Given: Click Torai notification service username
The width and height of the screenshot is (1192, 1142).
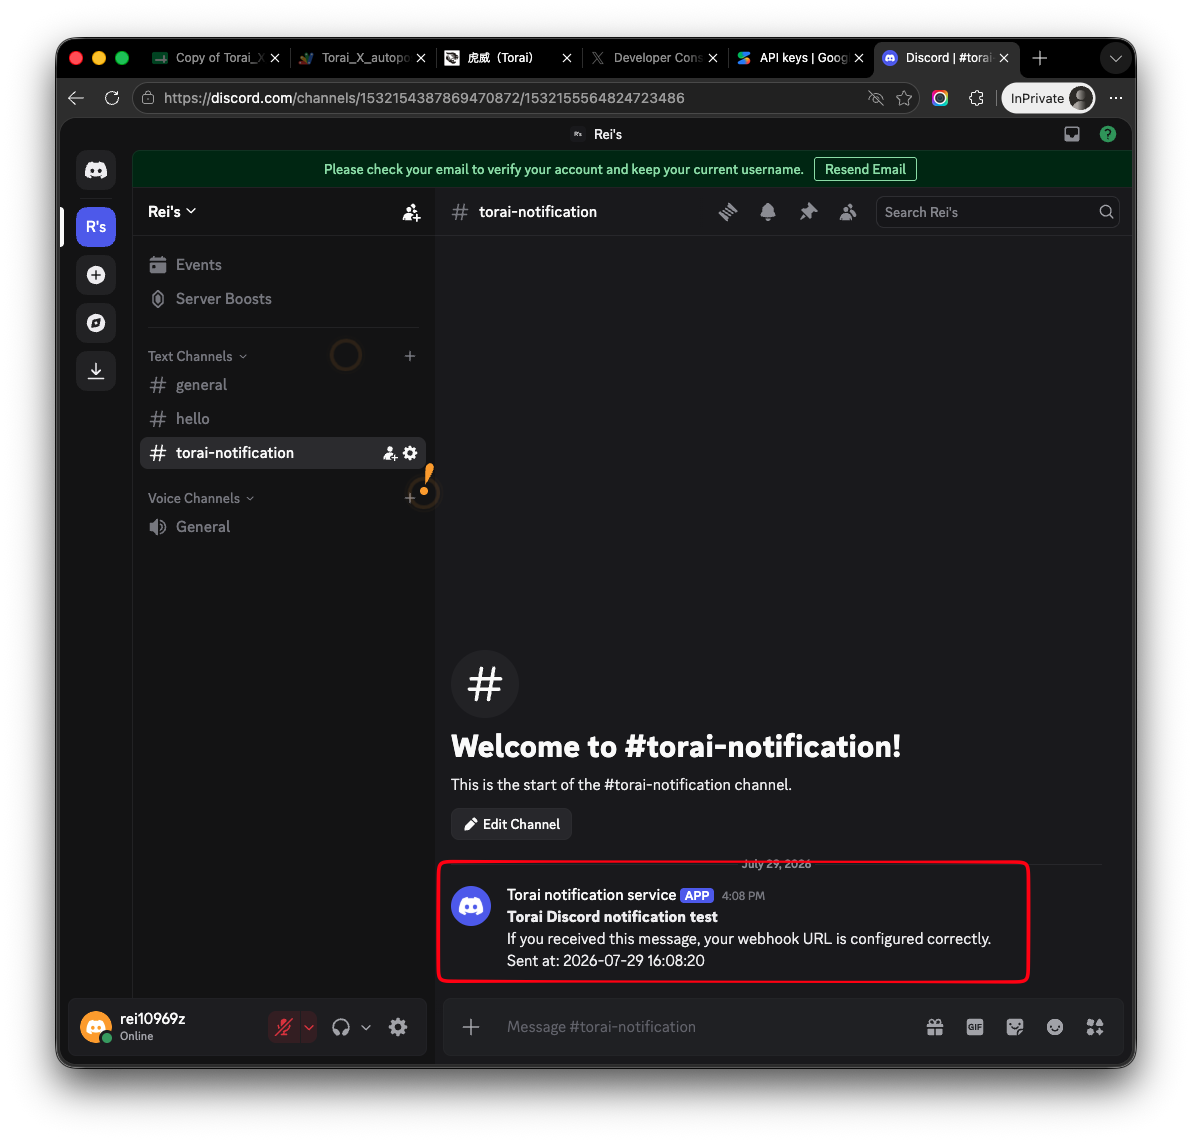Looking at the screenshot, I should coord(591,895).
